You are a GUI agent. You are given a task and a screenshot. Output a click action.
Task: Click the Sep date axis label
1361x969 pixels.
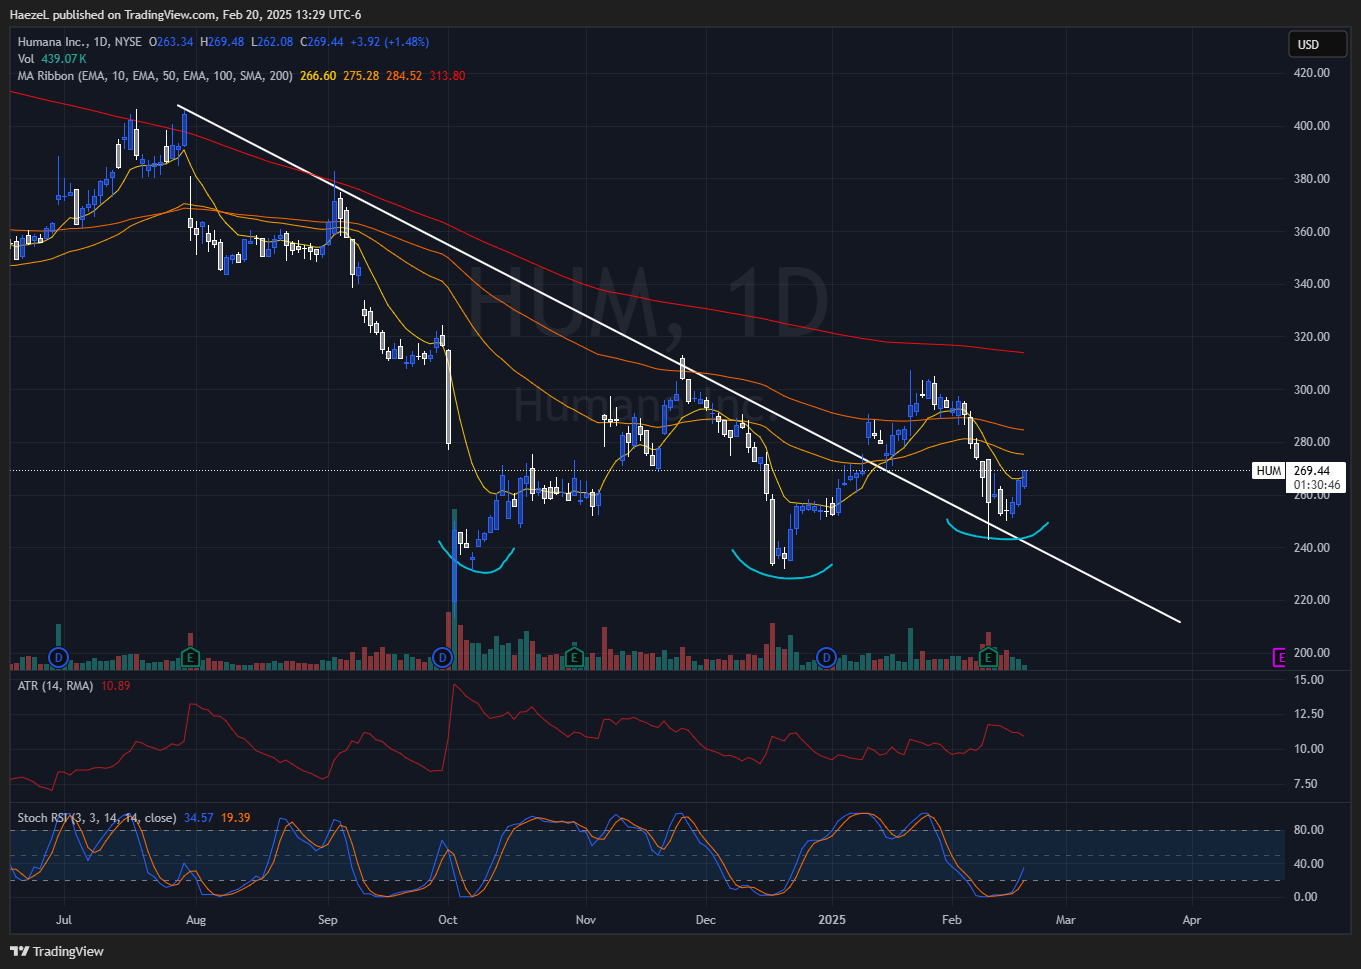click(328, 920)
